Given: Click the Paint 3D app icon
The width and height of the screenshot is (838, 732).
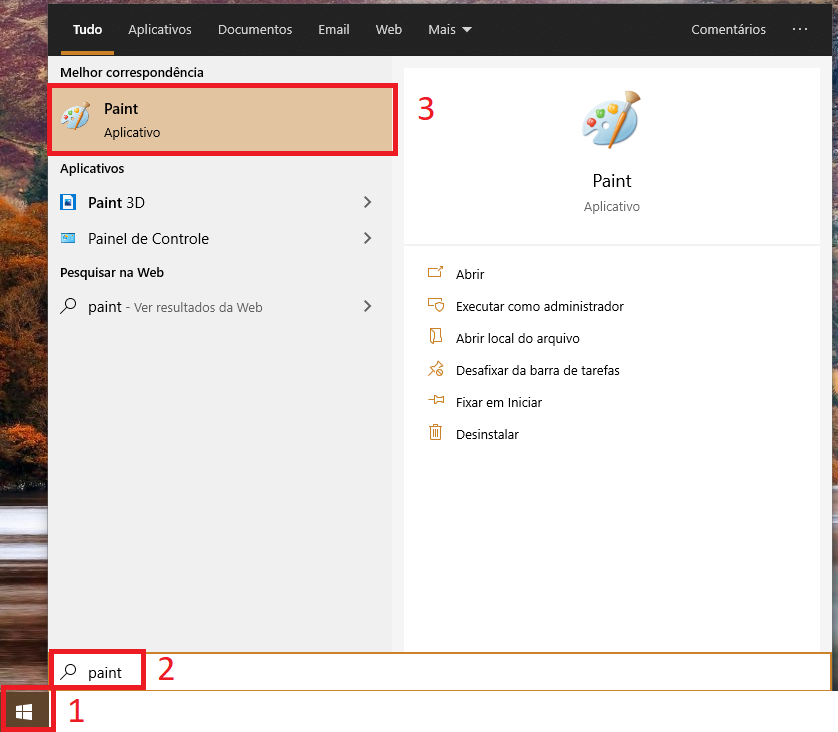Looking at the screenshot, I should [68, 202].
